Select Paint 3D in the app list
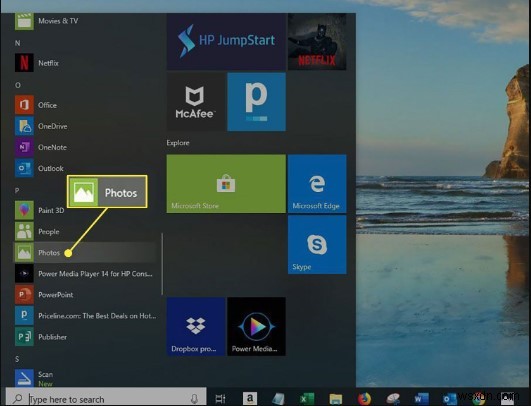This screenshot has height=406, width=531. pos(85,210)
